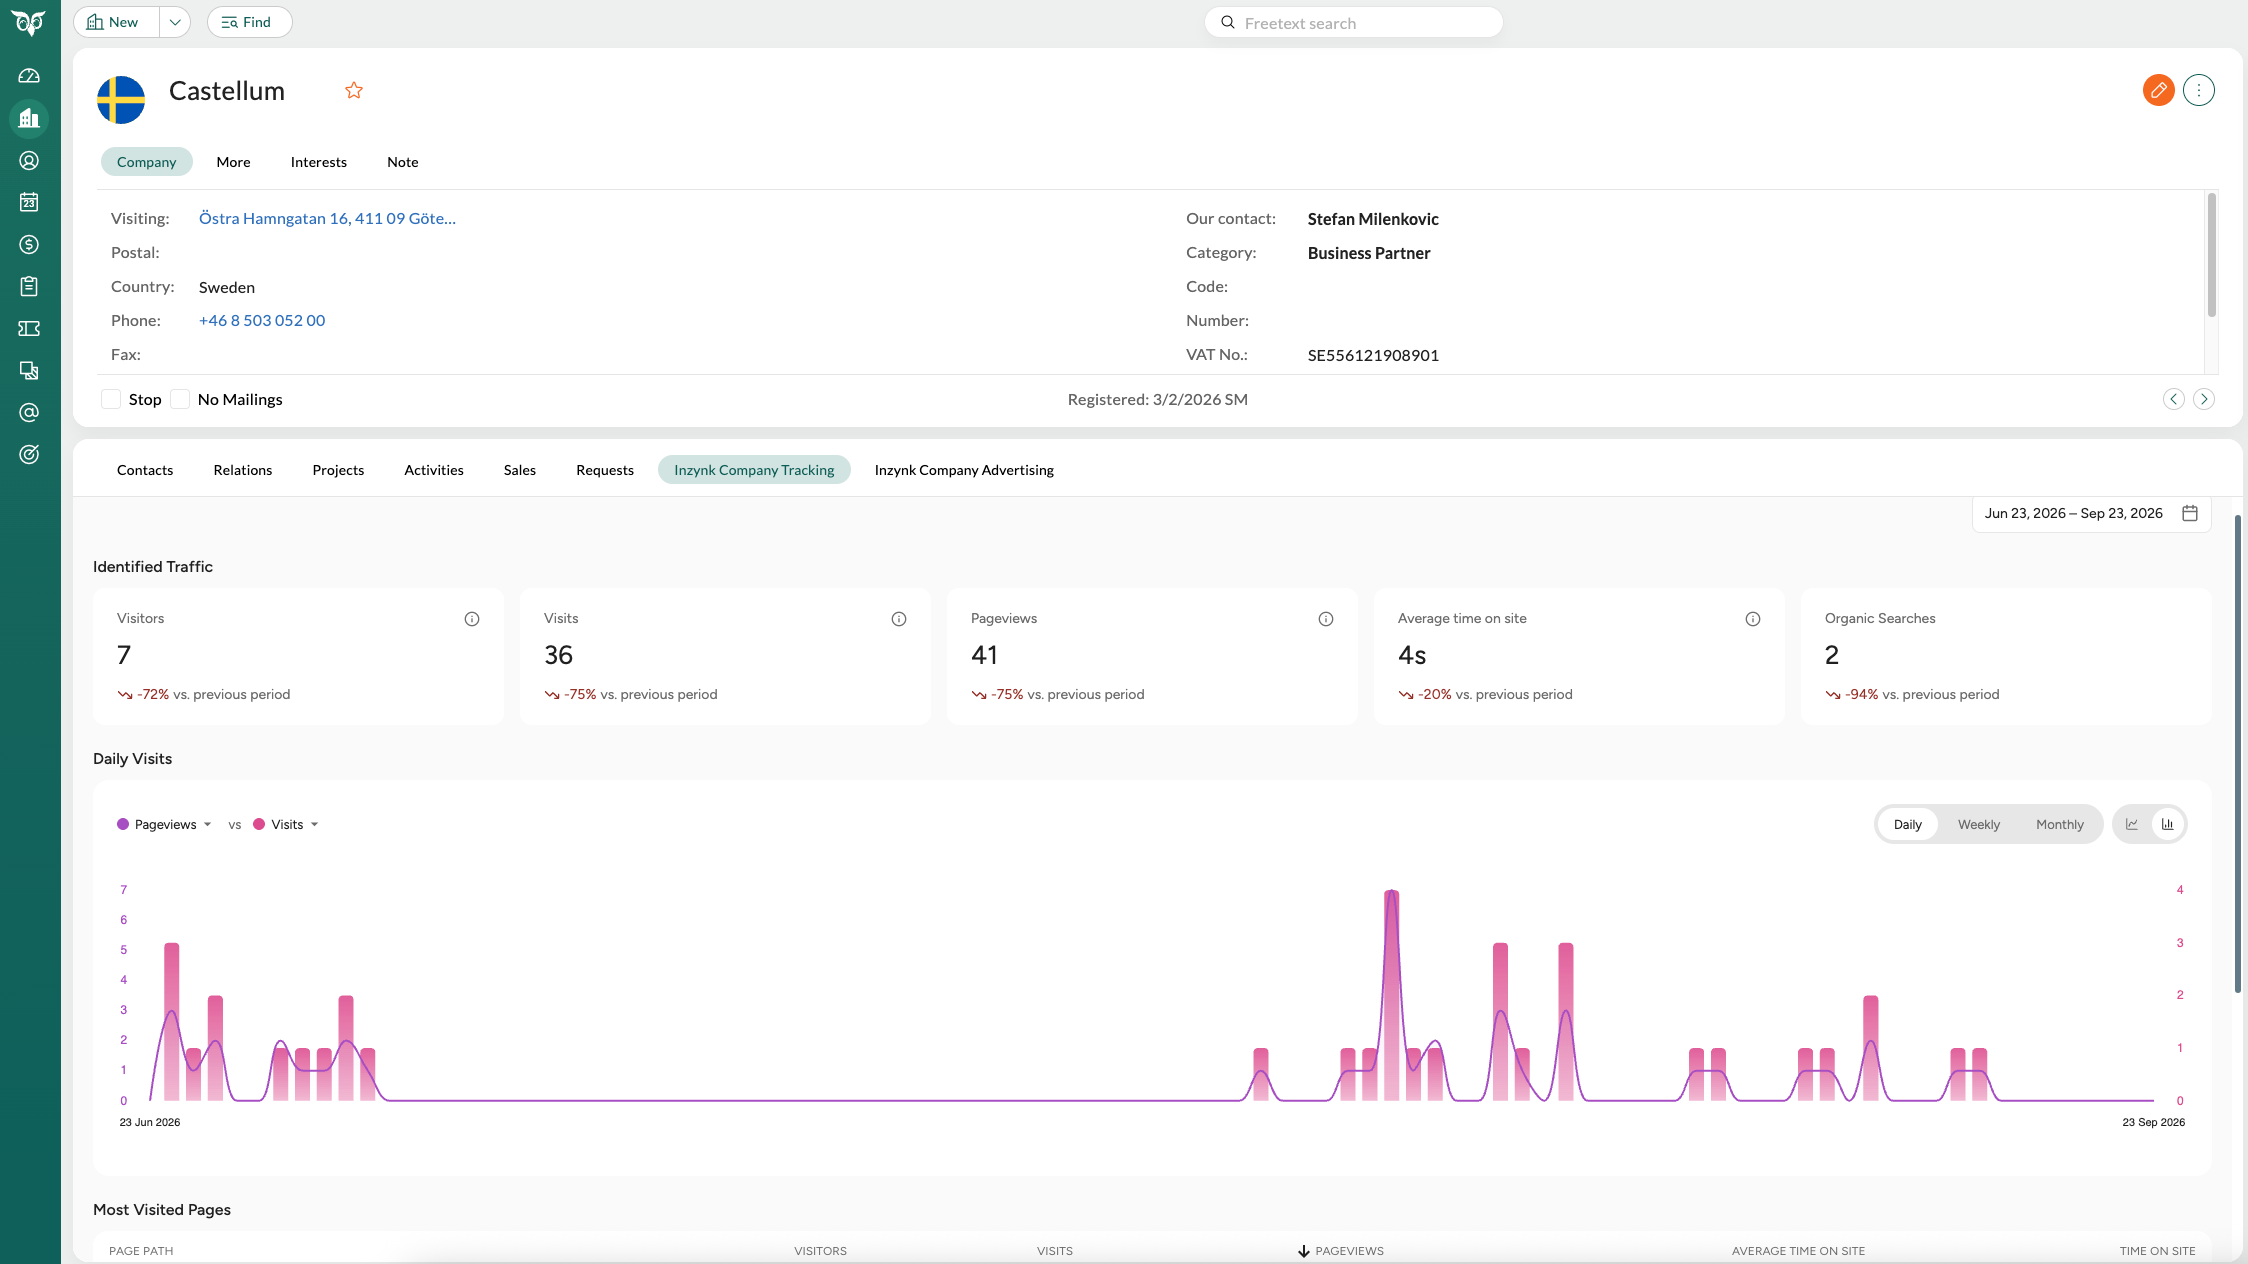
Task: Enable the No Mailings checkbox
Action: (x=180, y=399)
